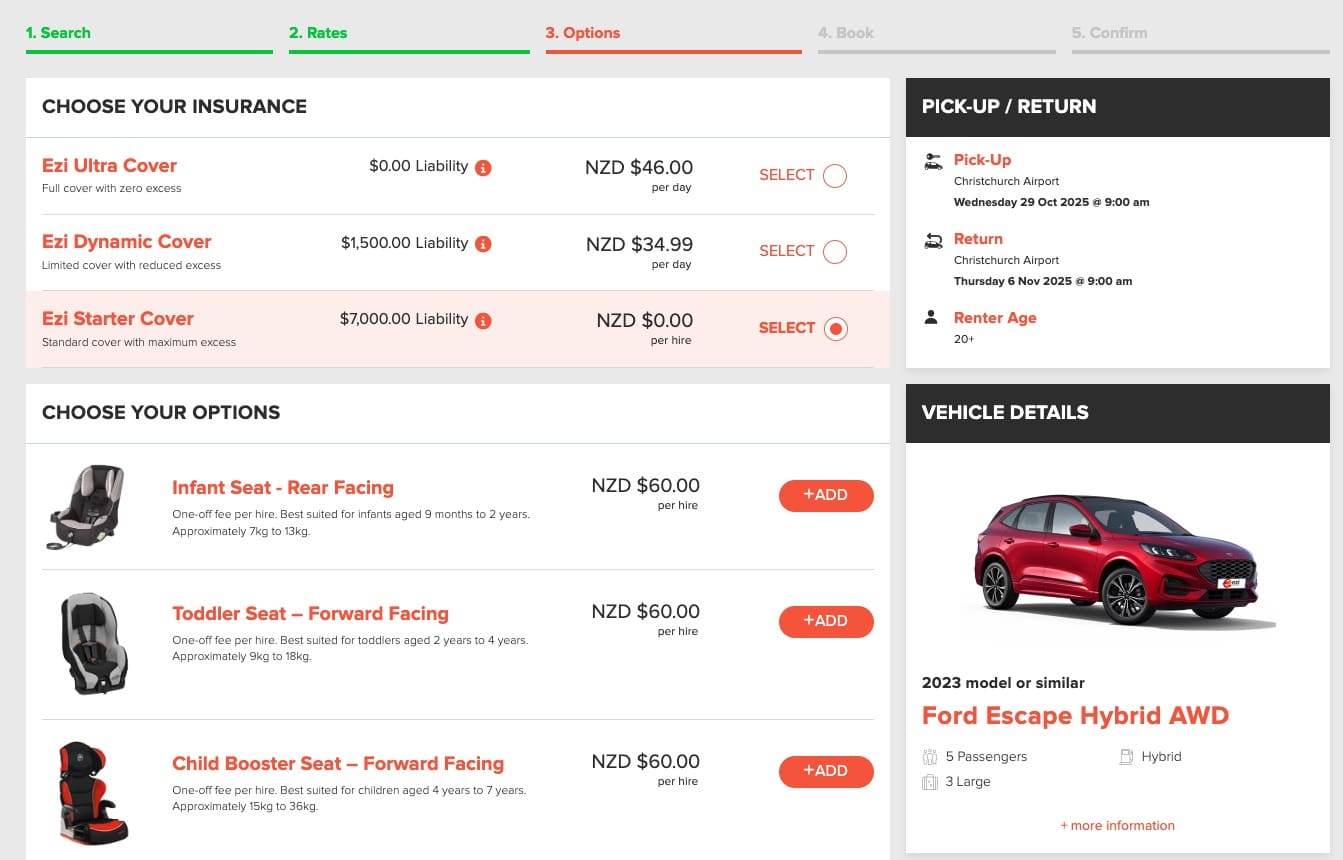Add the Infant Seat - Rear Facing
Viewport: 1343px width, 860px height.
click(x=826, y=495)
